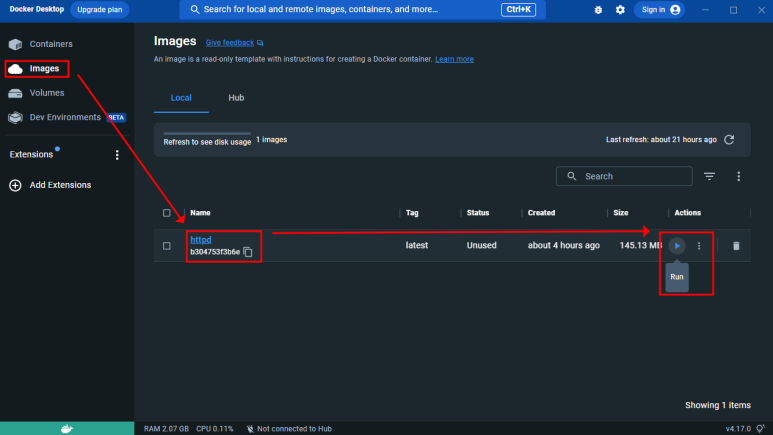
Task: Switch to the Hub tab
Action: [236, 98]
